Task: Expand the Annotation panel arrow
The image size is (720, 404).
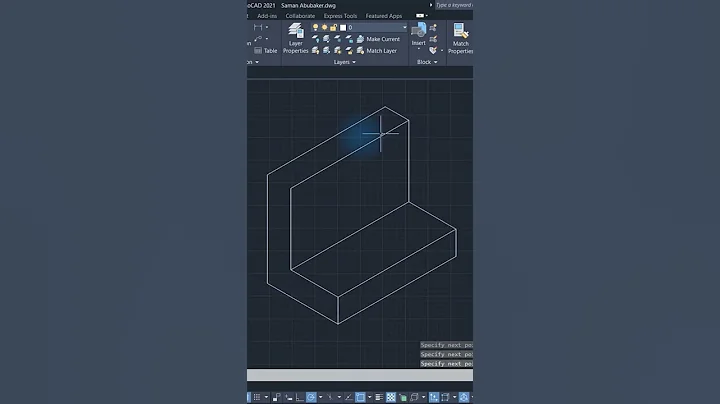Action: [x=257, y=62]
